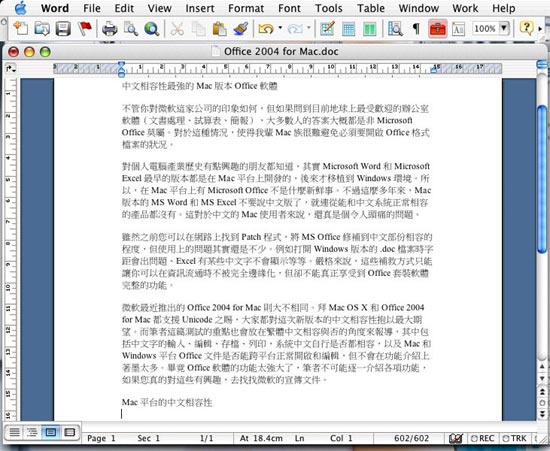
Task: Open the Format menu
Action: point(246,8)
